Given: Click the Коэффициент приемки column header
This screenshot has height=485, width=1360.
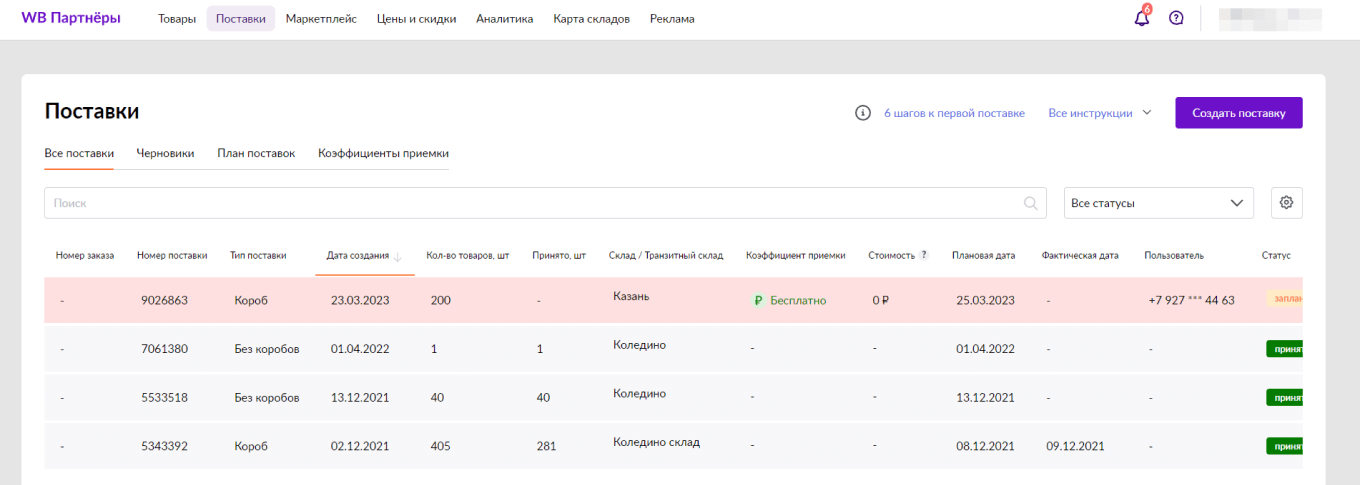Looking at the screenshot, I should (x=796, y=256).
